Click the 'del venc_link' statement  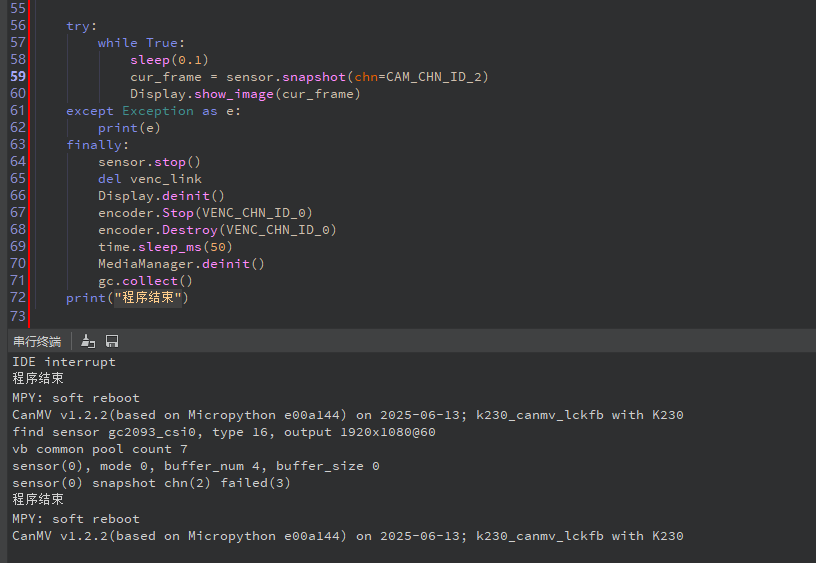[149, 178]
